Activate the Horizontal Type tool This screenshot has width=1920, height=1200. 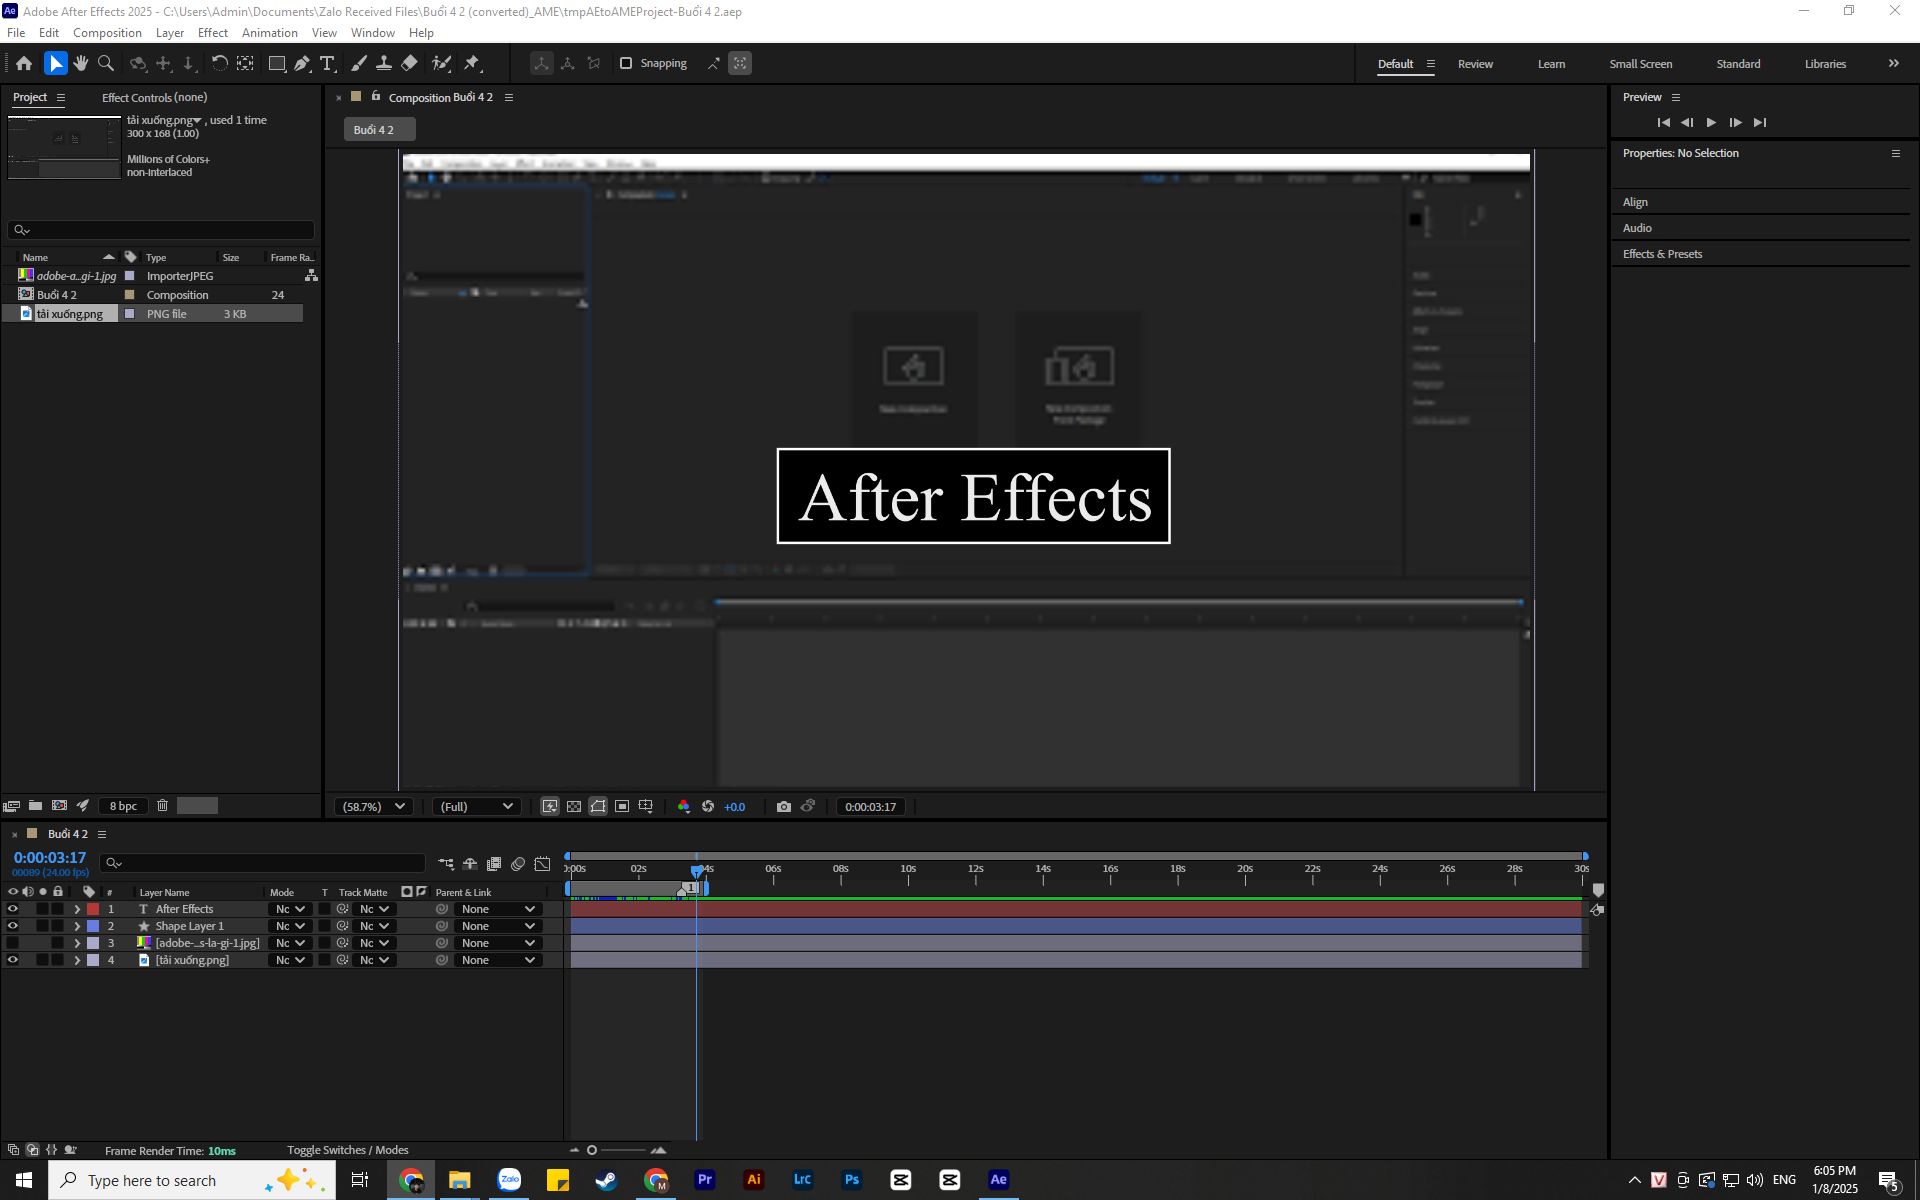coord(327,63)
